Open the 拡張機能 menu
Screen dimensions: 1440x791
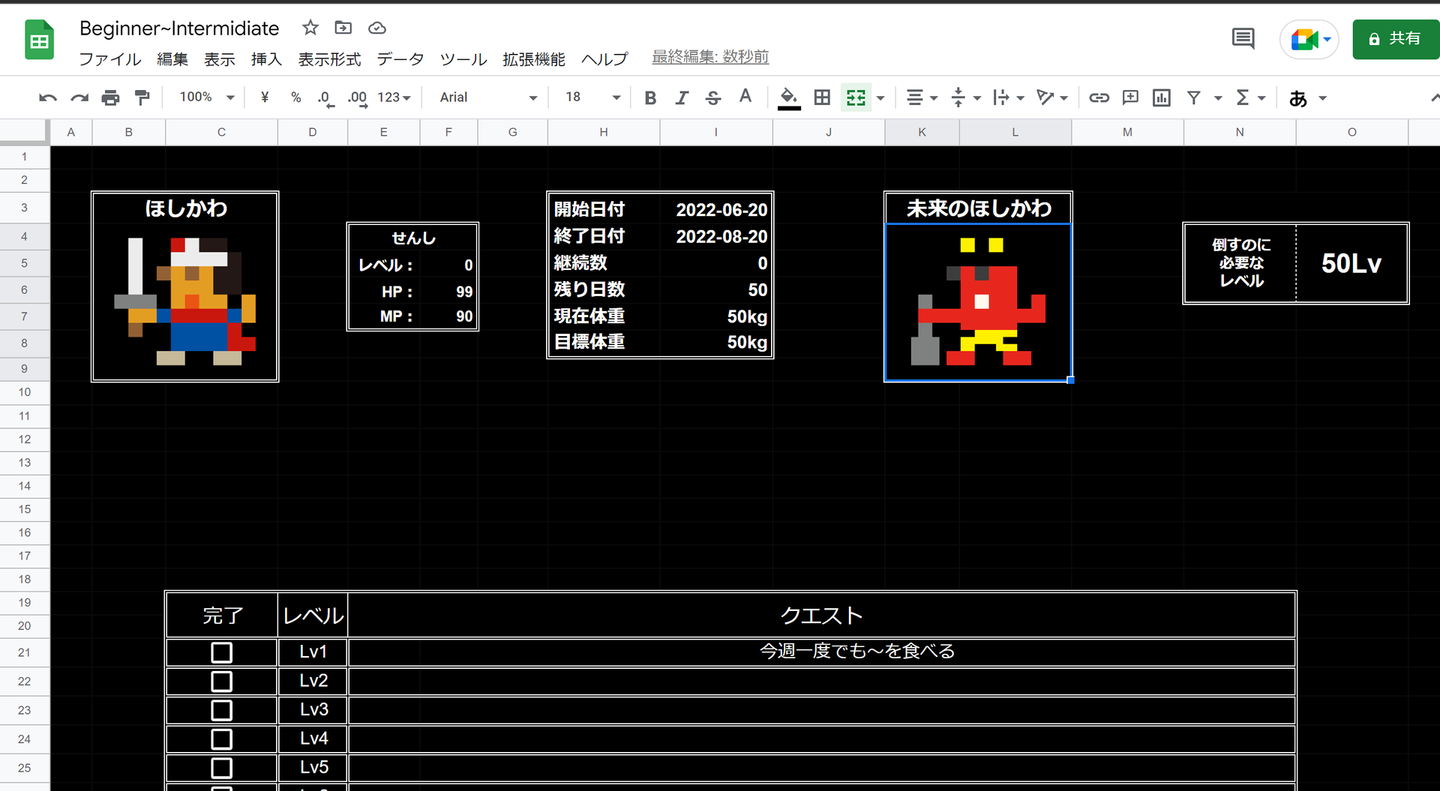pos(535,59)
